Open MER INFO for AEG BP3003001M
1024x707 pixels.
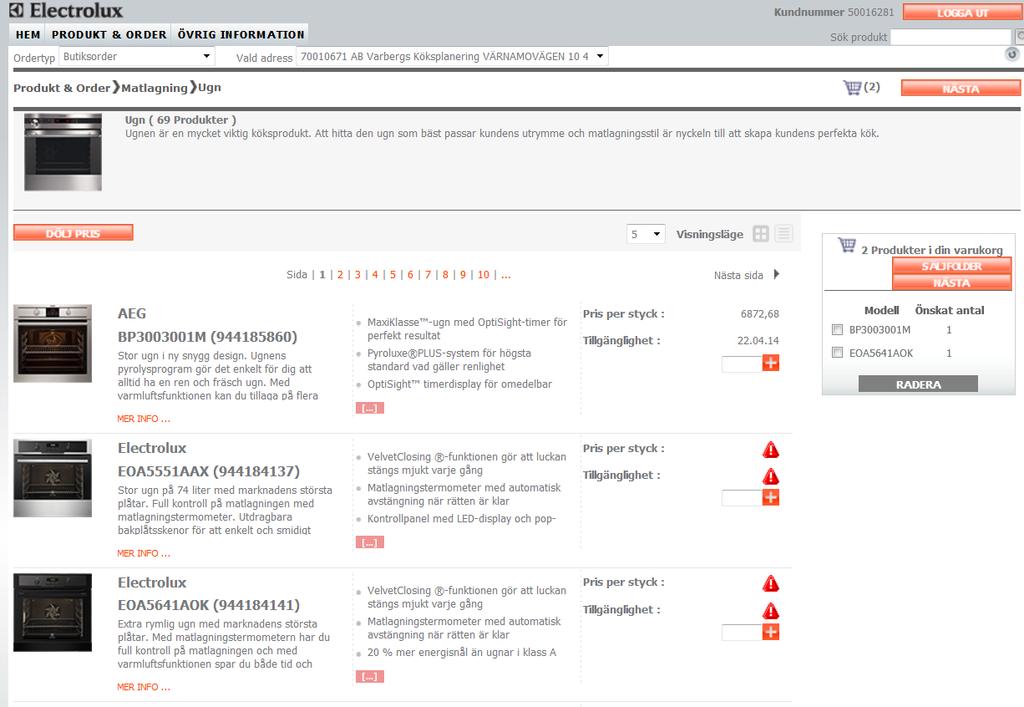tap(144, 418)
